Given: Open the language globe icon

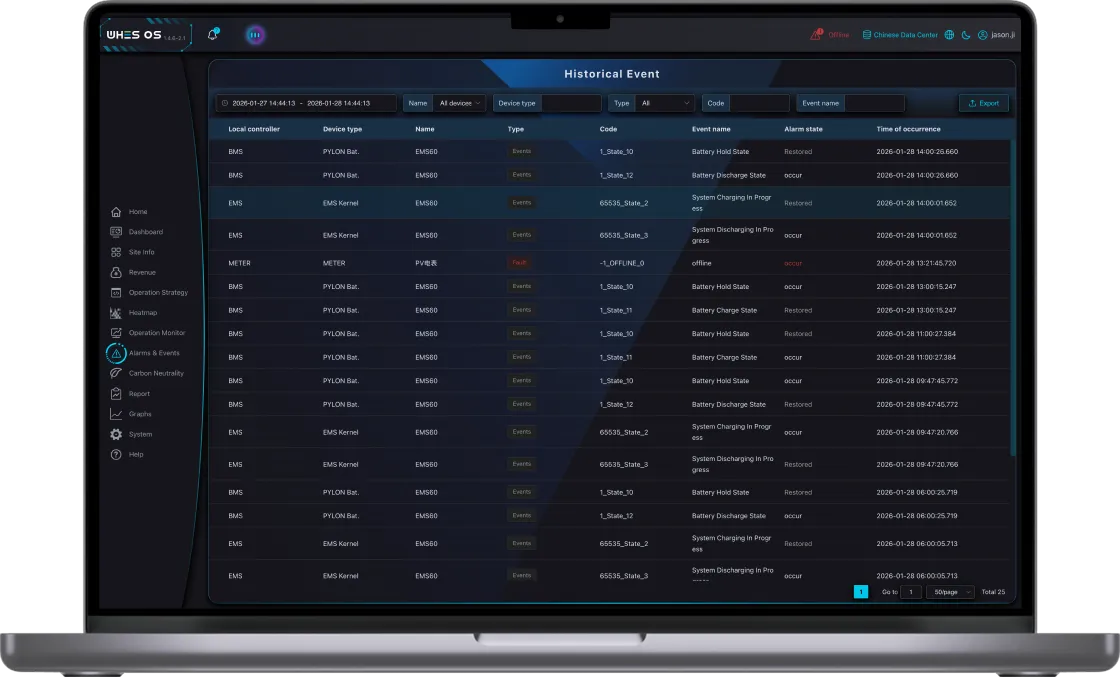Looking at the screenshot, I should [949, 35].
